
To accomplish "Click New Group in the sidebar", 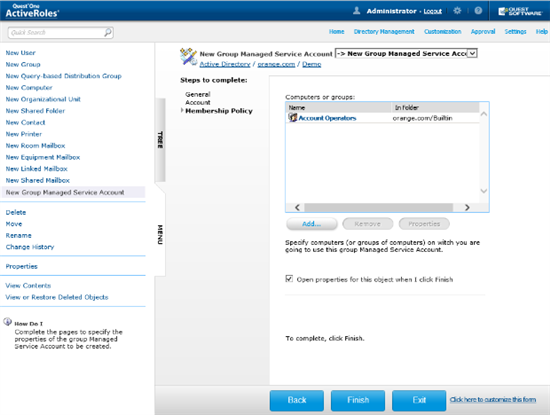I will [x=23, y=64].
